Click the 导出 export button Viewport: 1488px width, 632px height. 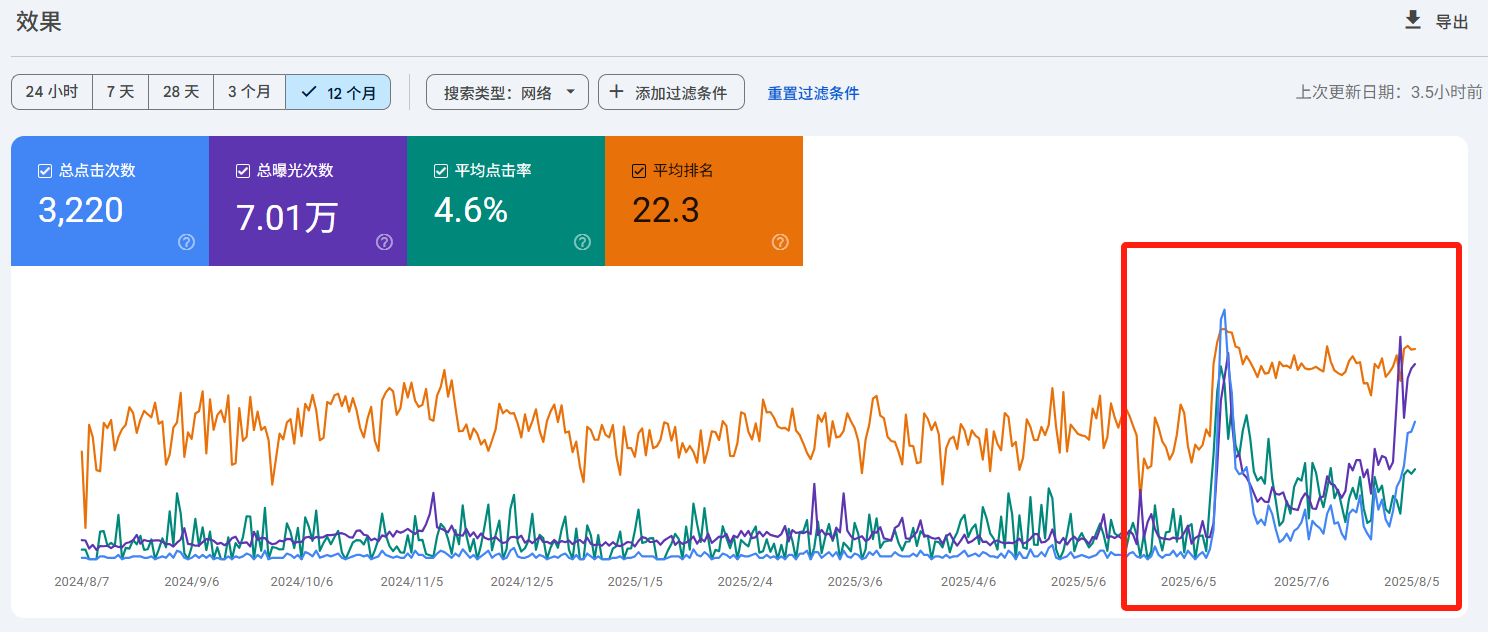pyautogui.click(x=1437, y=21)
